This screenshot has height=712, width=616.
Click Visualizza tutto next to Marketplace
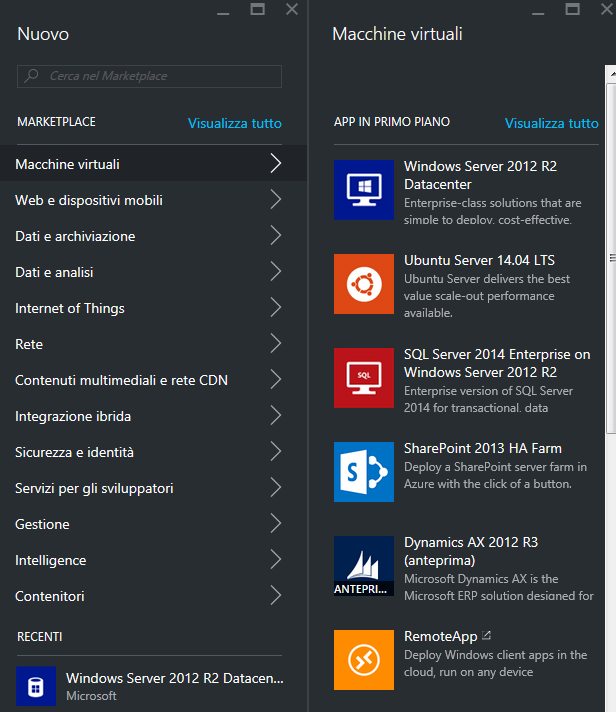pos(234,123)
